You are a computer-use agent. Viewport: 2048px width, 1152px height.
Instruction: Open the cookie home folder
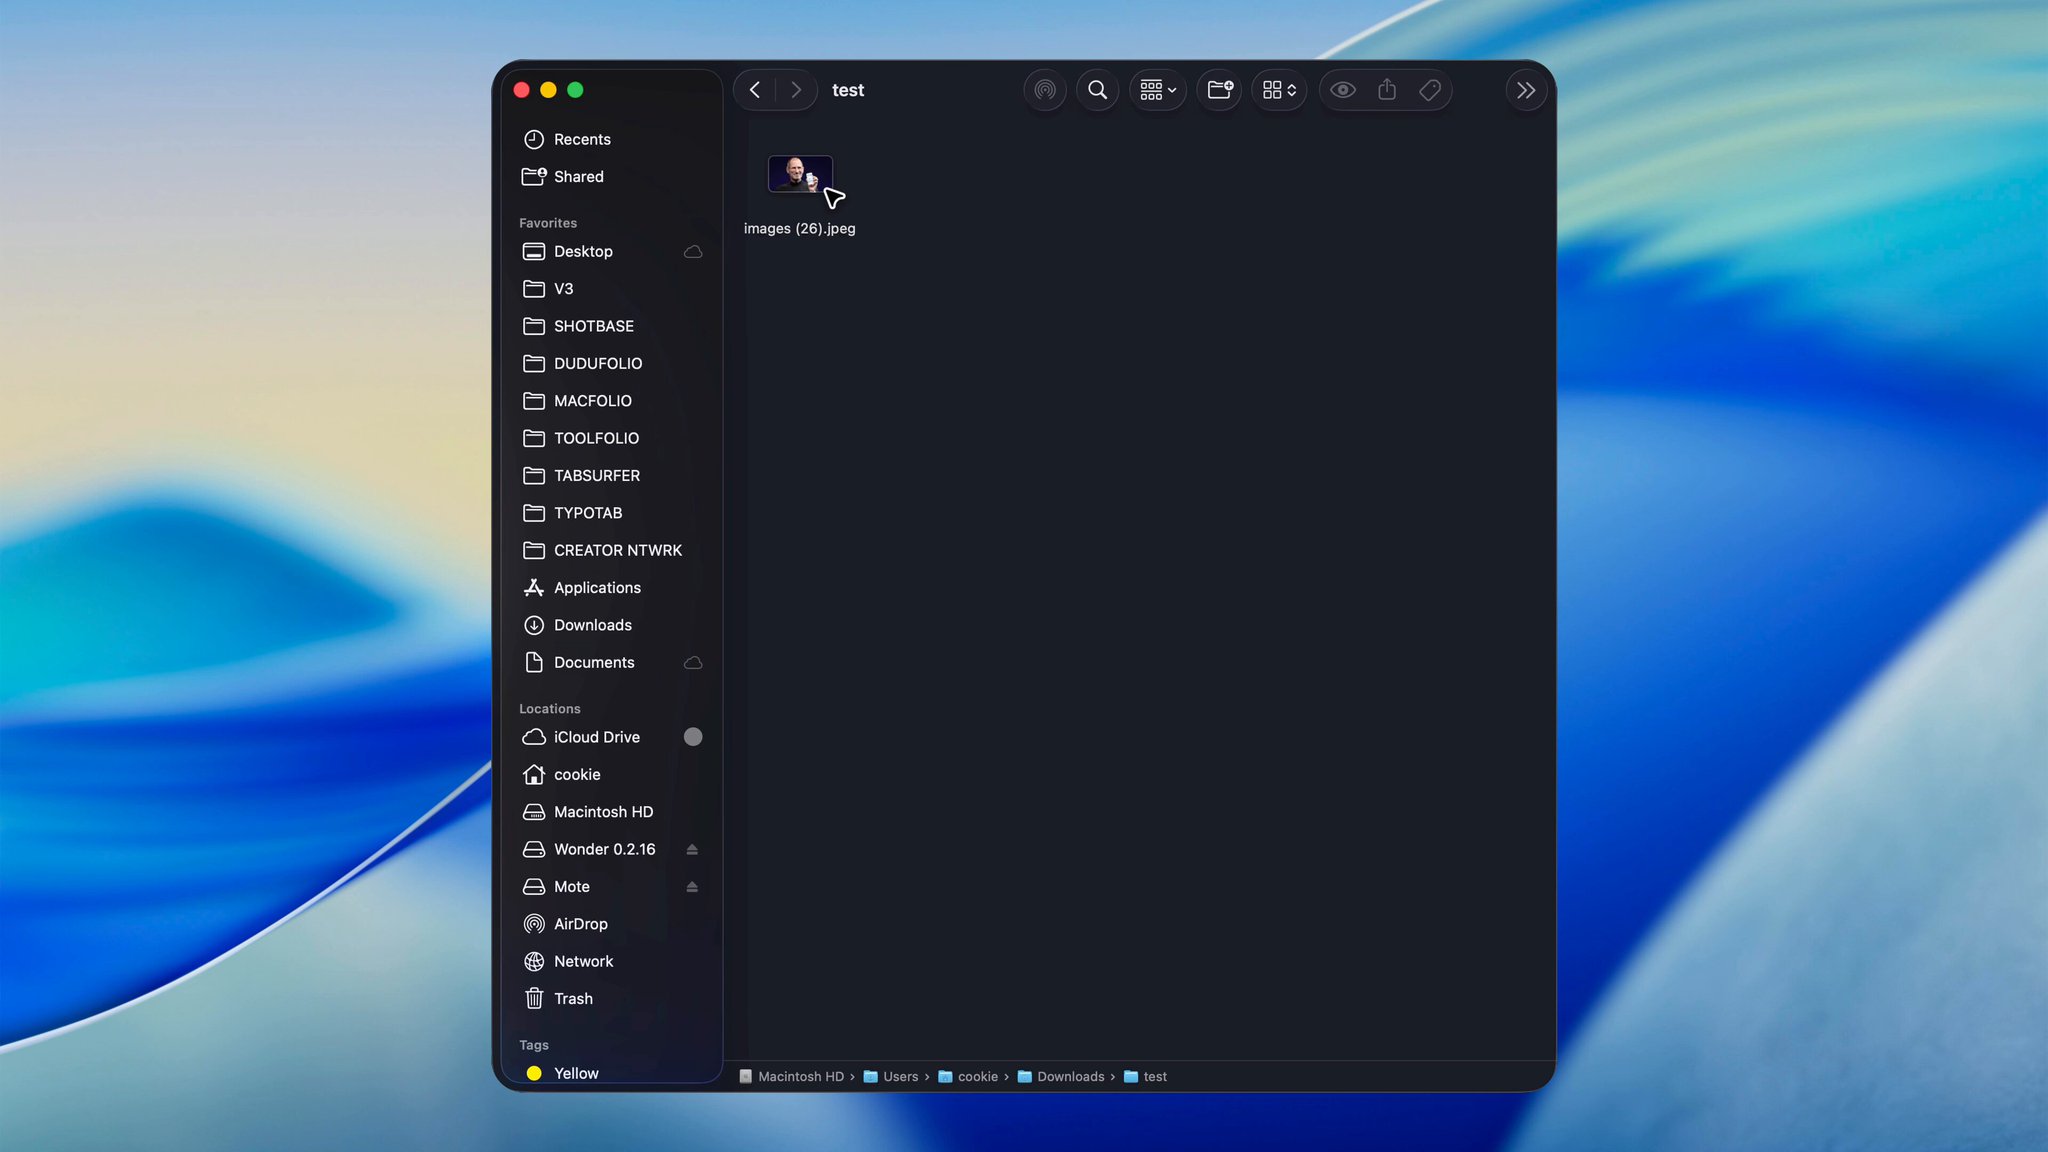pyautogui.click(x=612, y=774)
